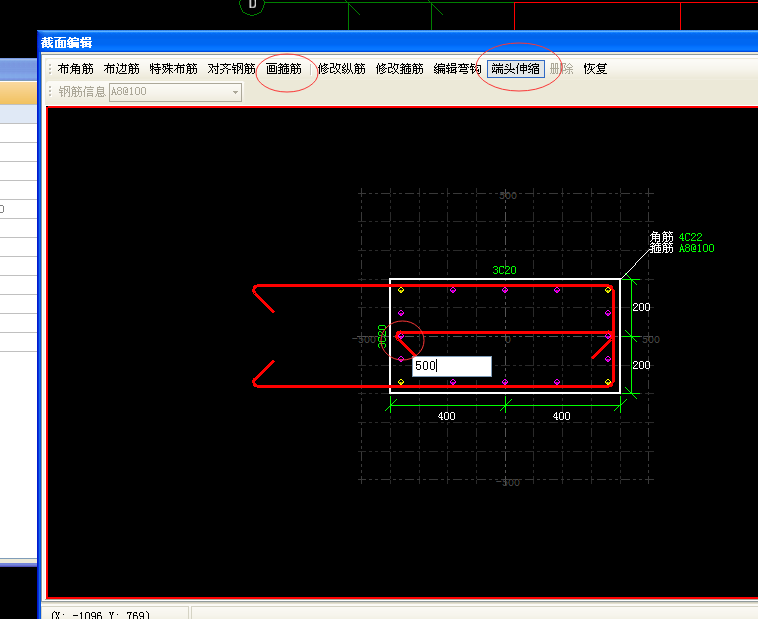This screenshot has height=619, width=758.
Task: Activate the 对齐钢筋 tool
Action: point(232,69)
